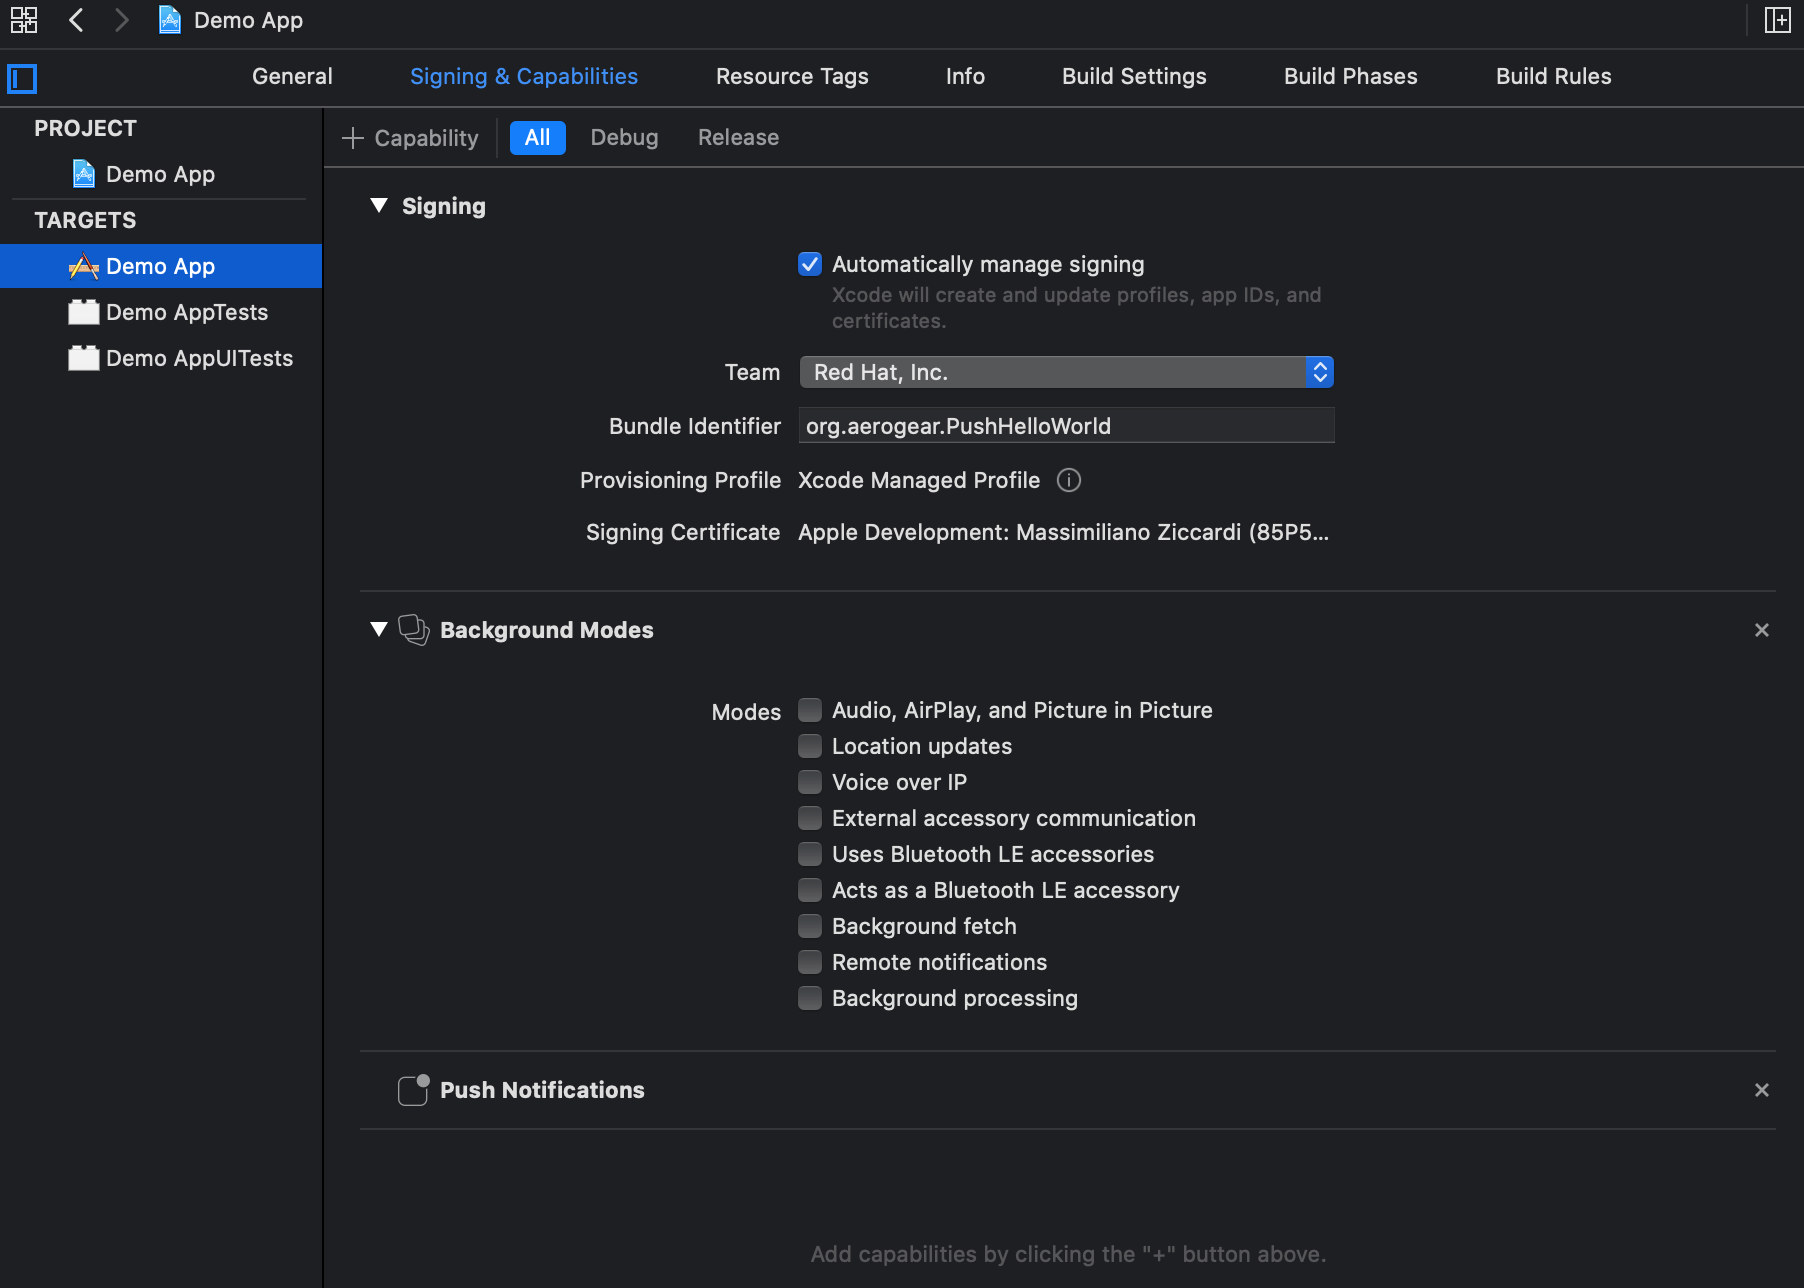The image size is (1804, 1288).
Task: Collapse the Background Modes section
Action: pyautogui.click(x=379, y=630)
